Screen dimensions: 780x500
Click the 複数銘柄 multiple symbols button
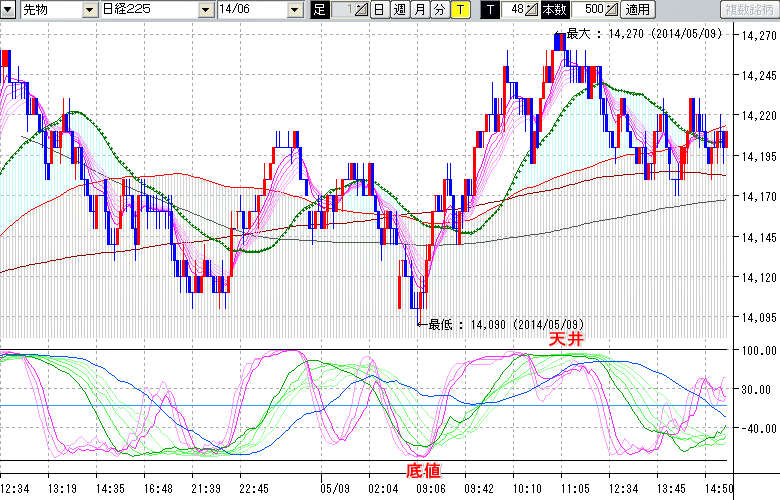click(749, 10)
